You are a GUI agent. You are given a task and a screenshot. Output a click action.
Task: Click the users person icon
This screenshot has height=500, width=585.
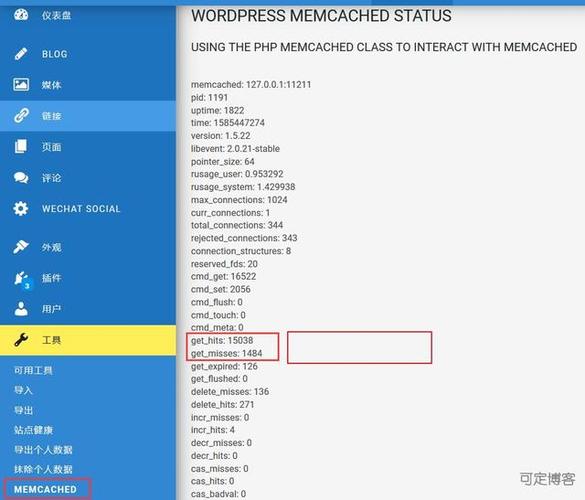[21, 309]
